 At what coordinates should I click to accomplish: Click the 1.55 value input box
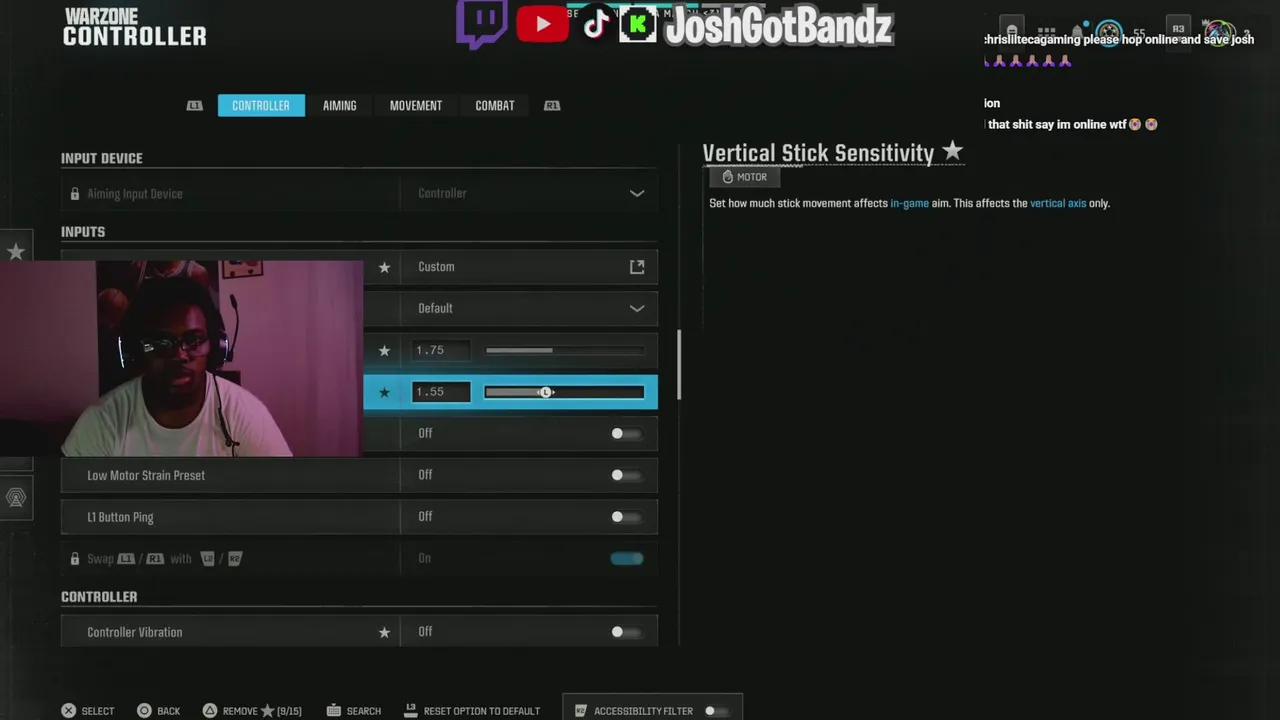(441, 392)
